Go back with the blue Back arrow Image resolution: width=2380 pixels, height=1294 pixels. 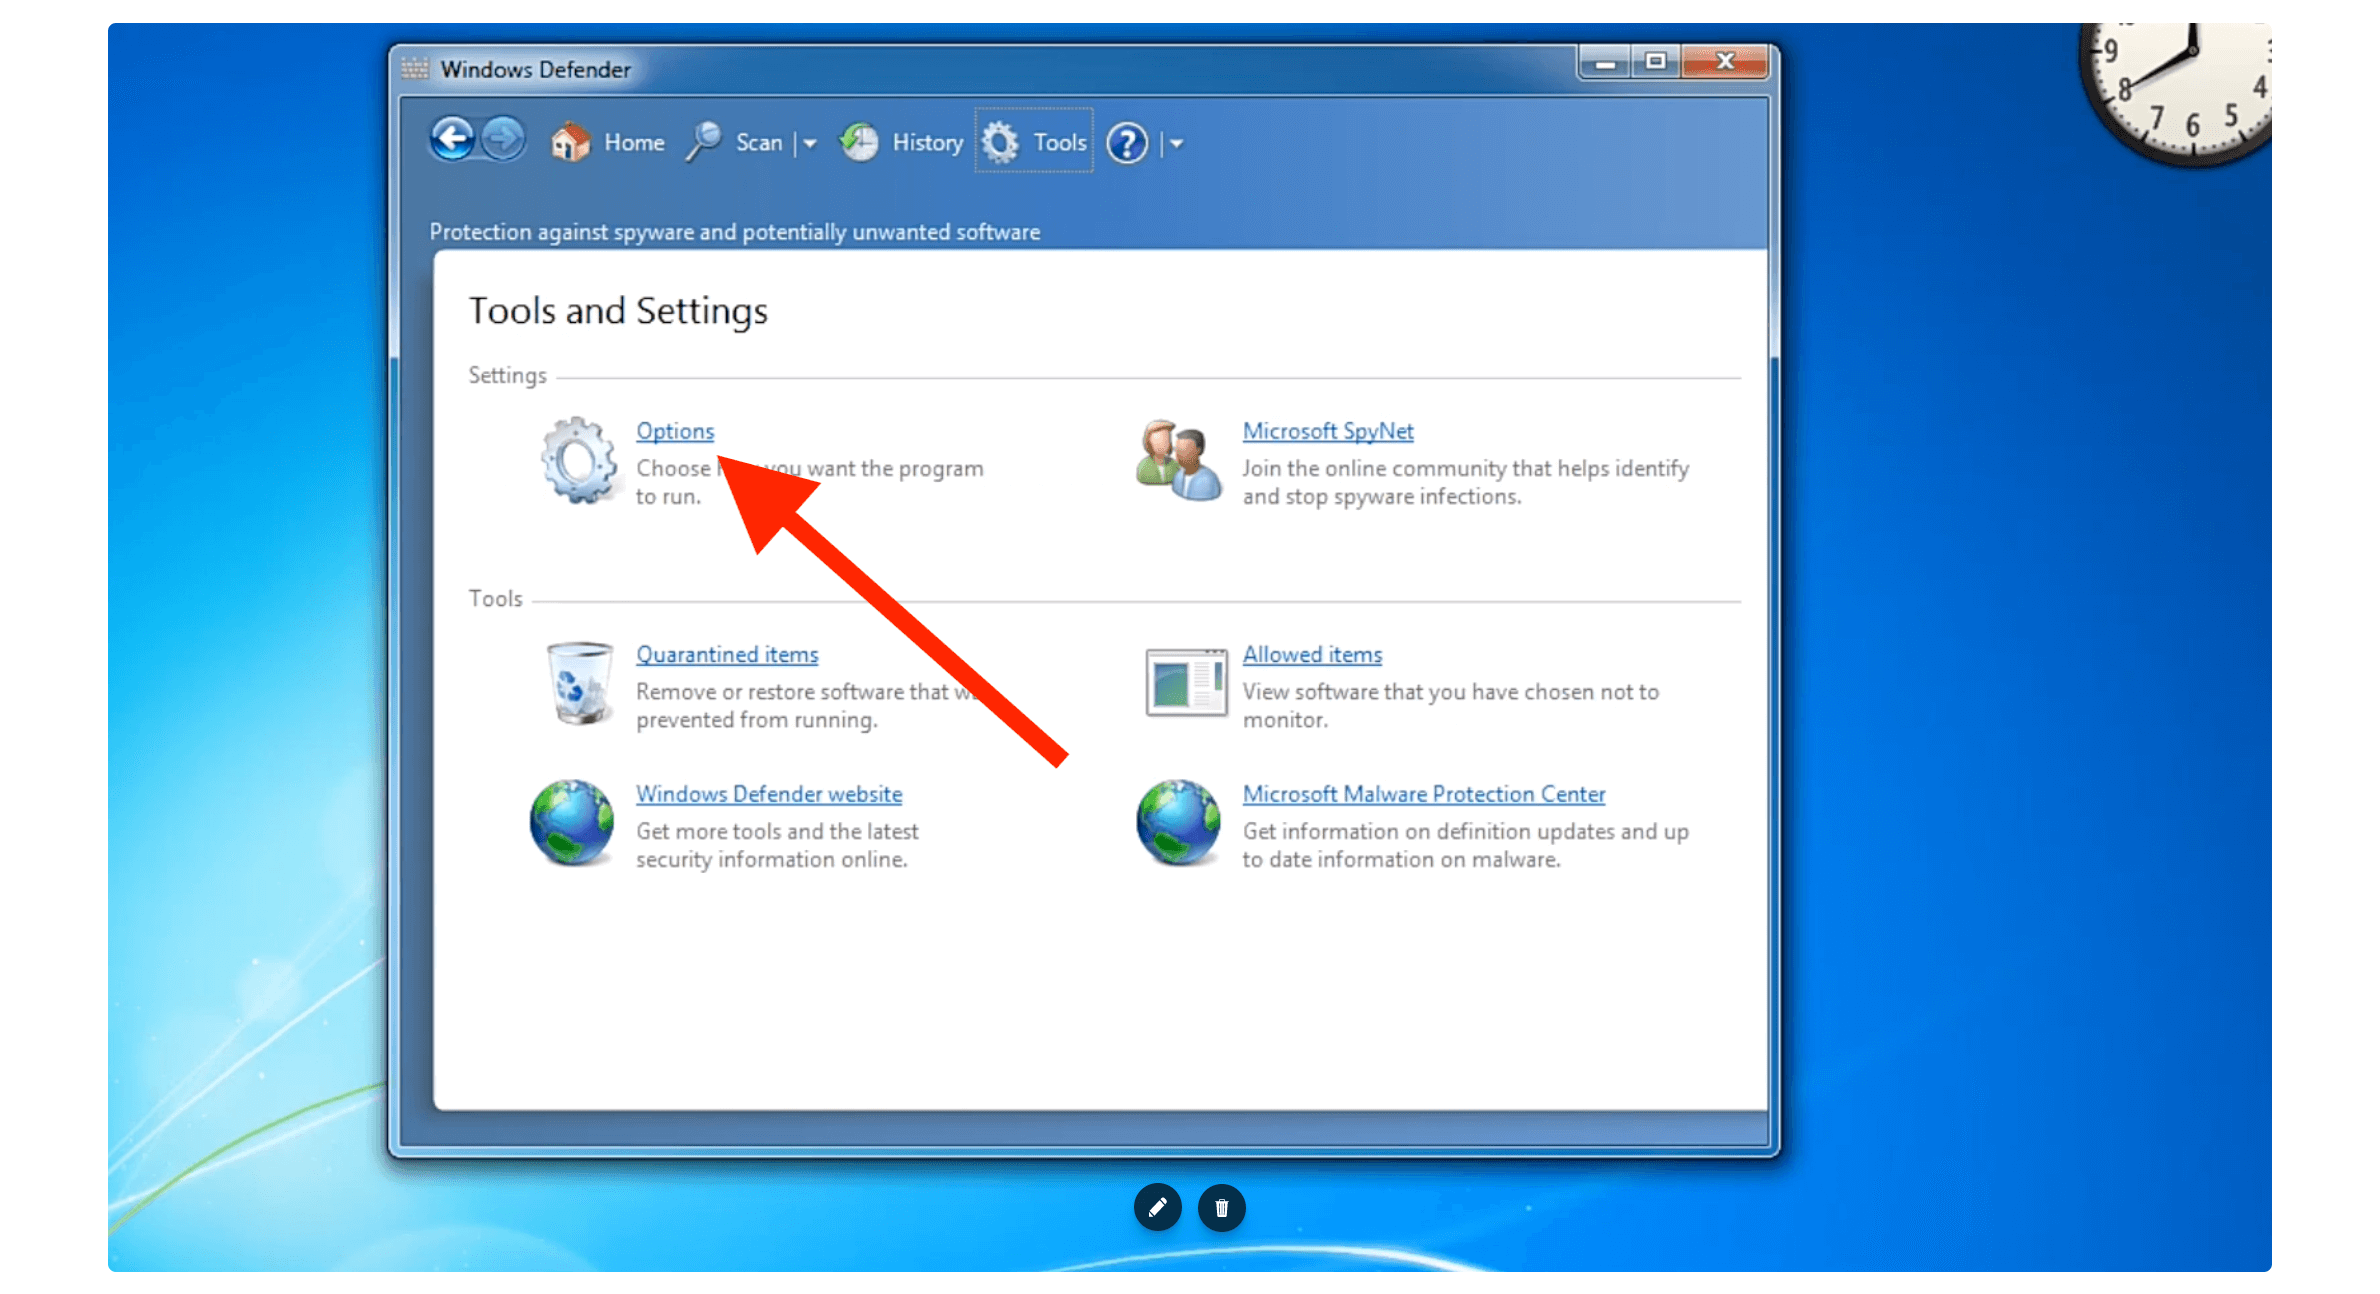coord(452,139)
